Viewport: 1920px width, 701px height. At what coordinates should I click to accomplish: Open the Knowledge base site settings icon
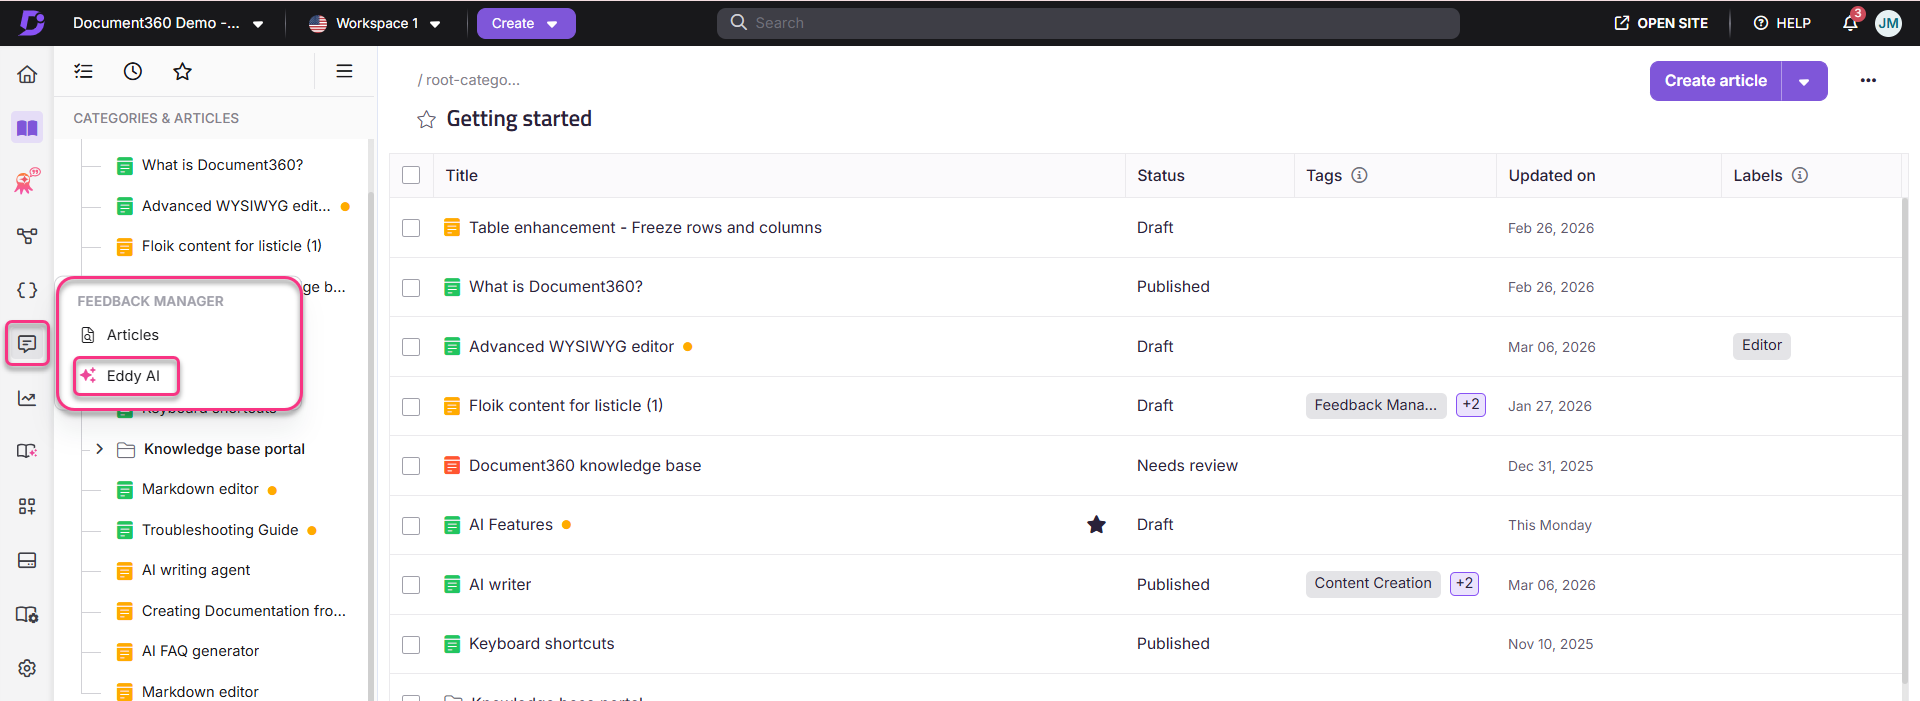click(27, 614)
